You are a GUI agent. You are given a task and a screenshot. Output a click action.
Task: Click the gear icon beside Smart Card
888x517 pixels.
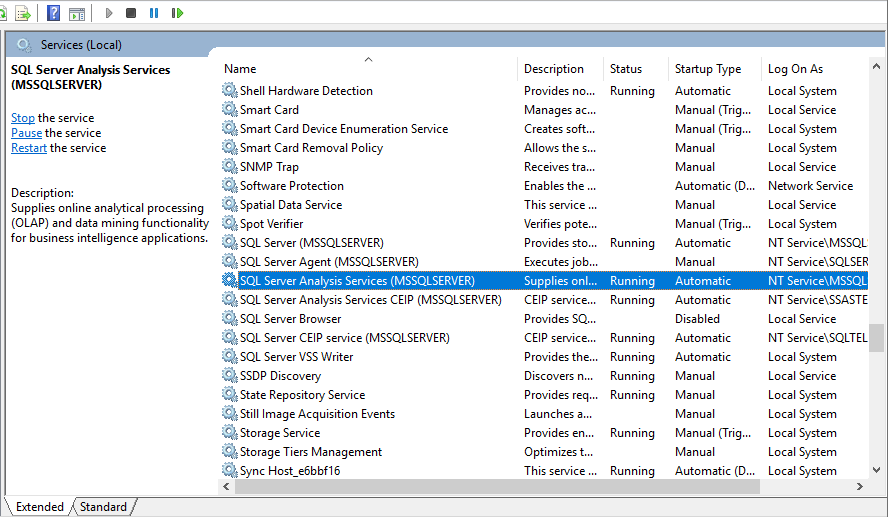(229, 109)
